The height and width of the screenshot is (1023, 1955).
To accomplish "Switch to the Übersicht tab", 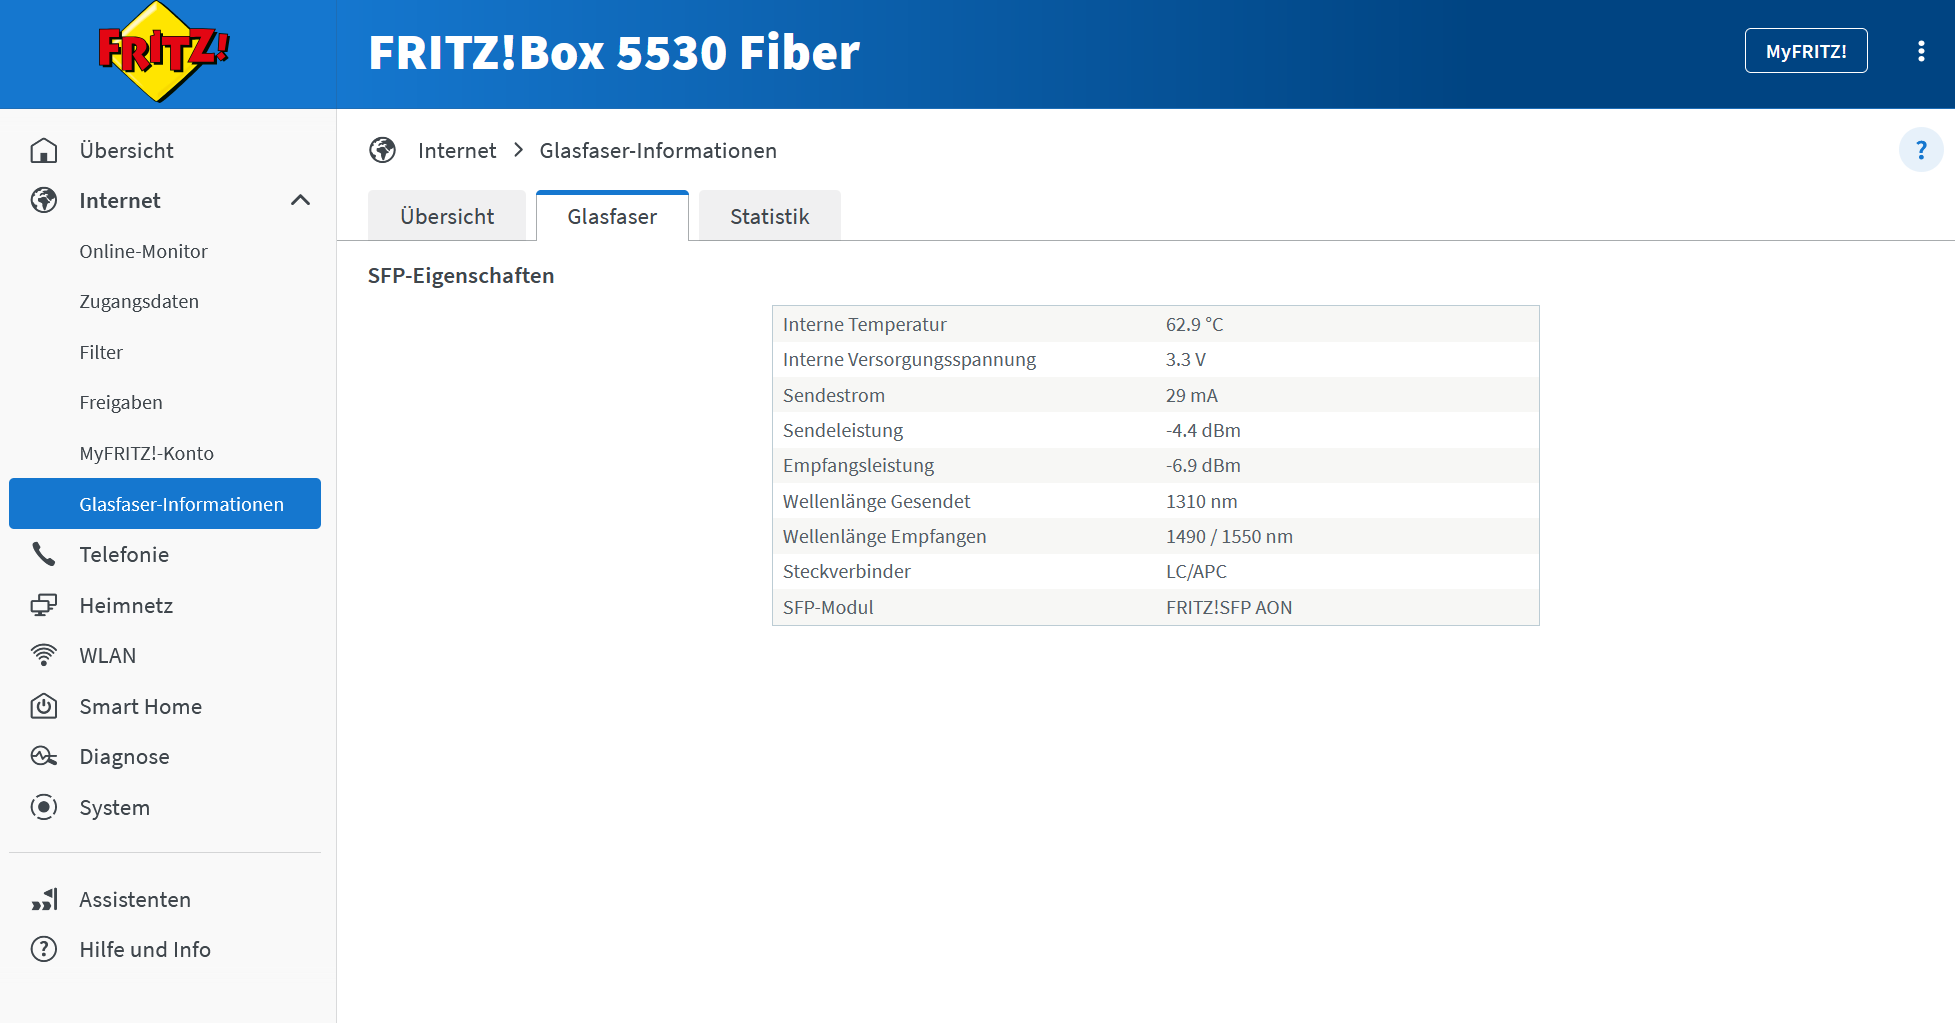I will pos(447,216).
